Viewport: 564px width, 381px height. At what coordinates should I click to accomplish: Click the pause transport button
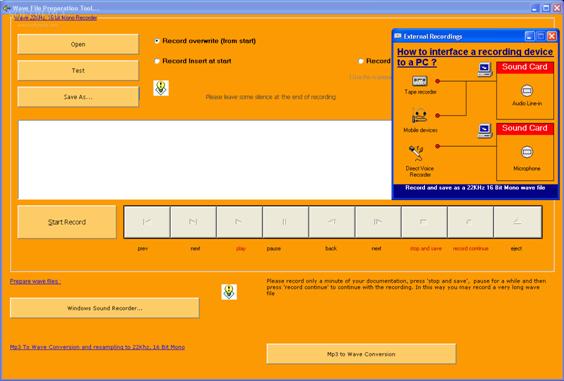tap(286, 222)
